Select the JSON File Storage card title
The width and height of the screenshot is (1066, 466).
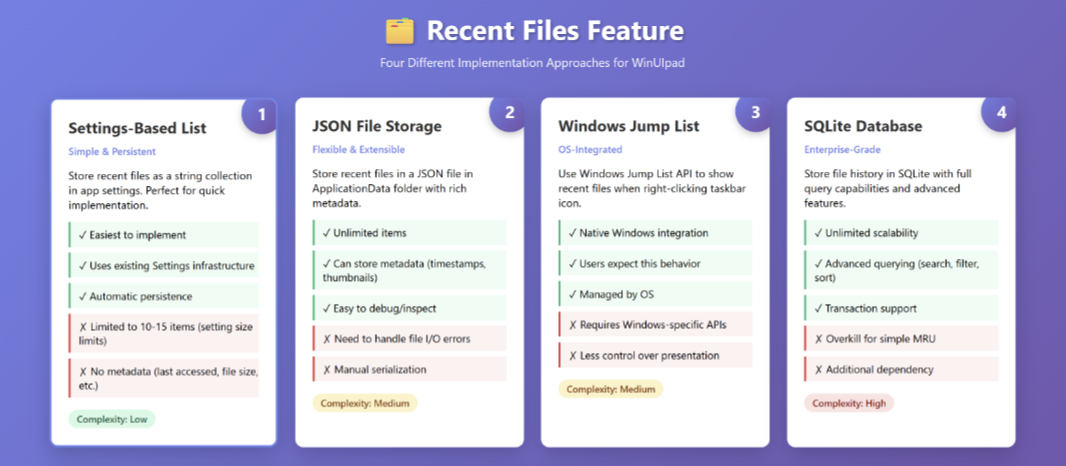376,127
